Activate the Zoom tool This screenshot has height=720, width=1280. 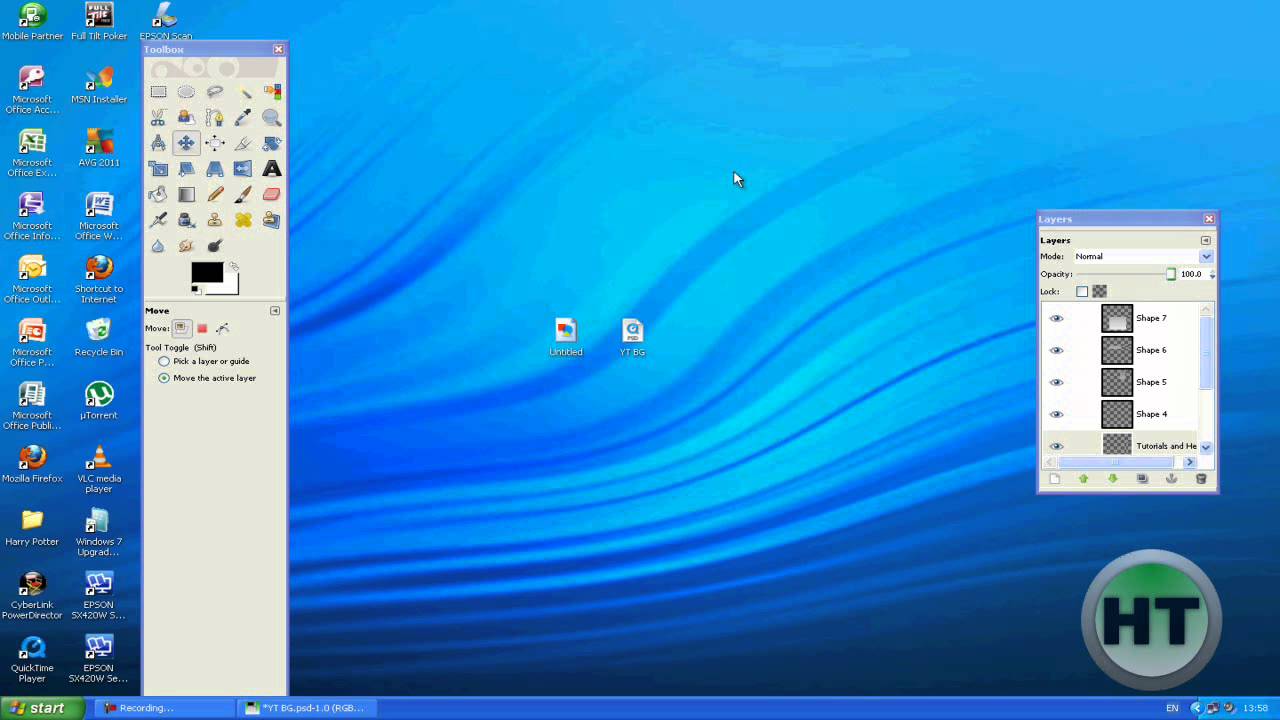point(271,117)
